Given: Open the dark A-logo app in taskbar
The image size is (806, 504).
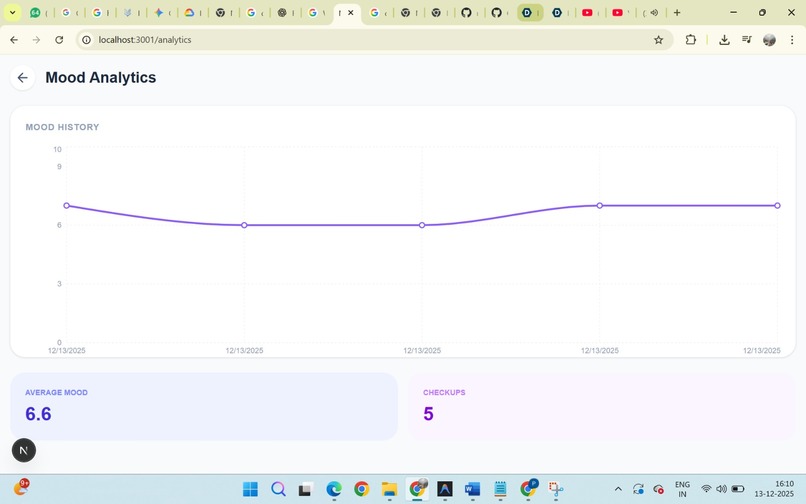Looking at the screenshot, I should coord(445,489).
